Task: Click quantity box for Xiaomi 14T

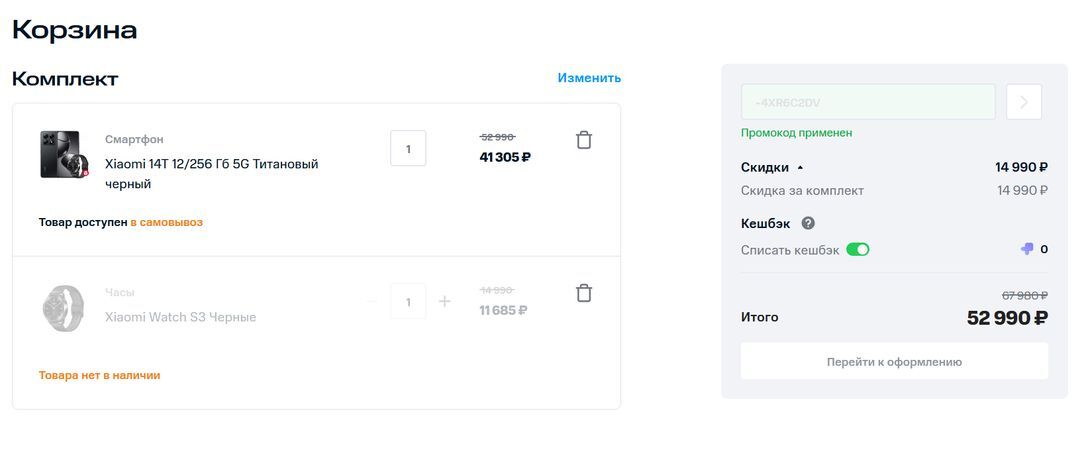Action: pyautogui.click(x=408, y=148)
